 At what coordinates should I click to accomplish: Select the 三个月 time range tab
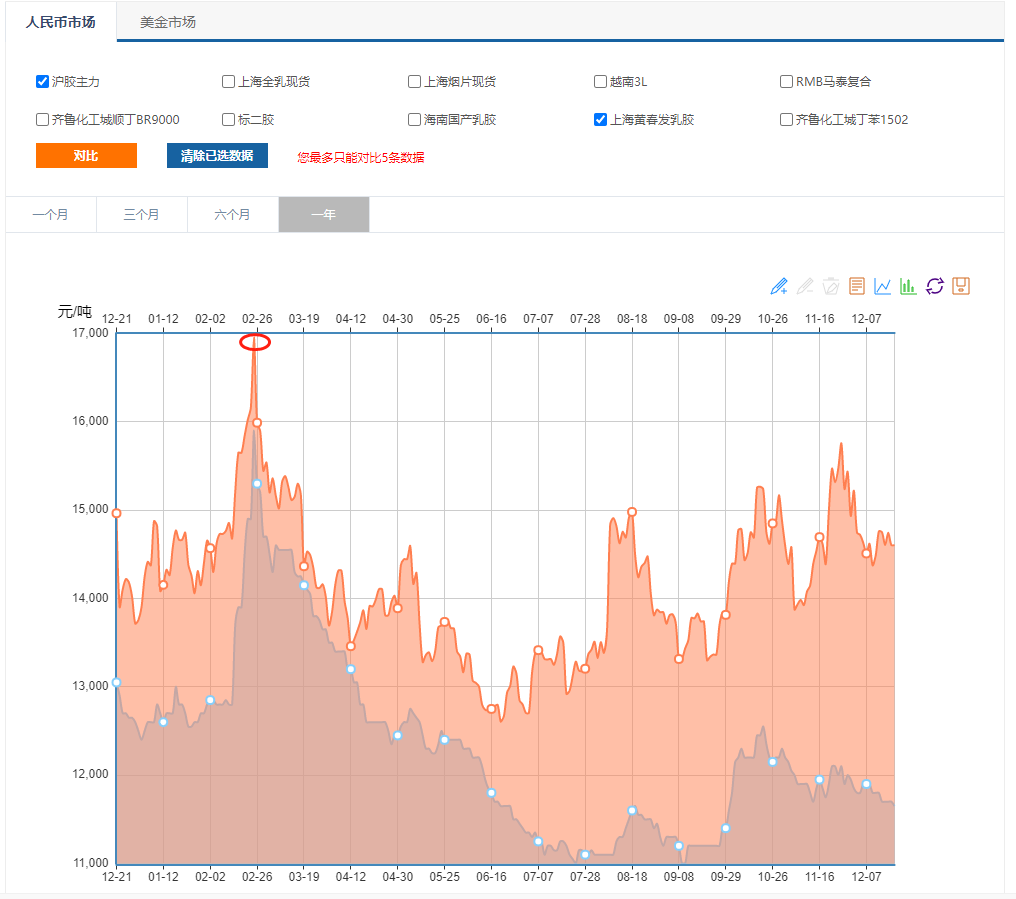141,215
